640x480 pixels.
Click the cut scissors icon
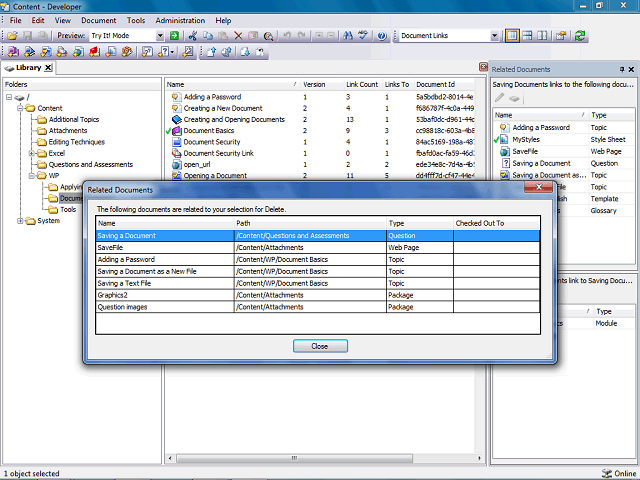click(x=193, y=36)
